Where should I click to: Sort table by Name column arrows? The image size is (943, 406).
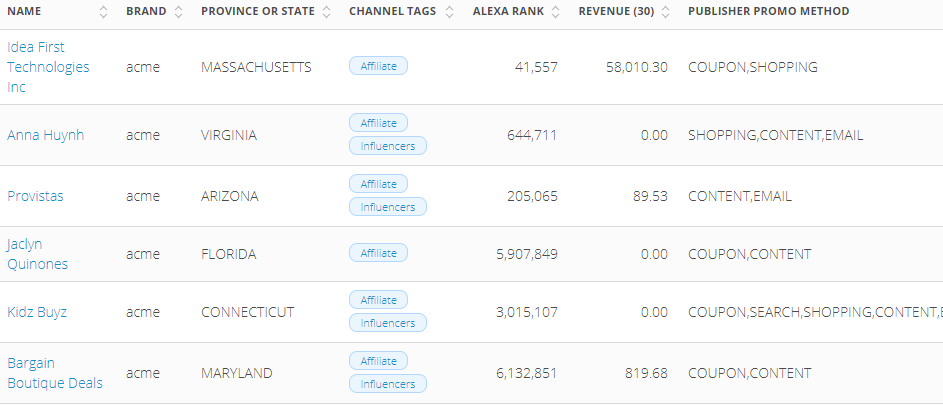(103, 12)
